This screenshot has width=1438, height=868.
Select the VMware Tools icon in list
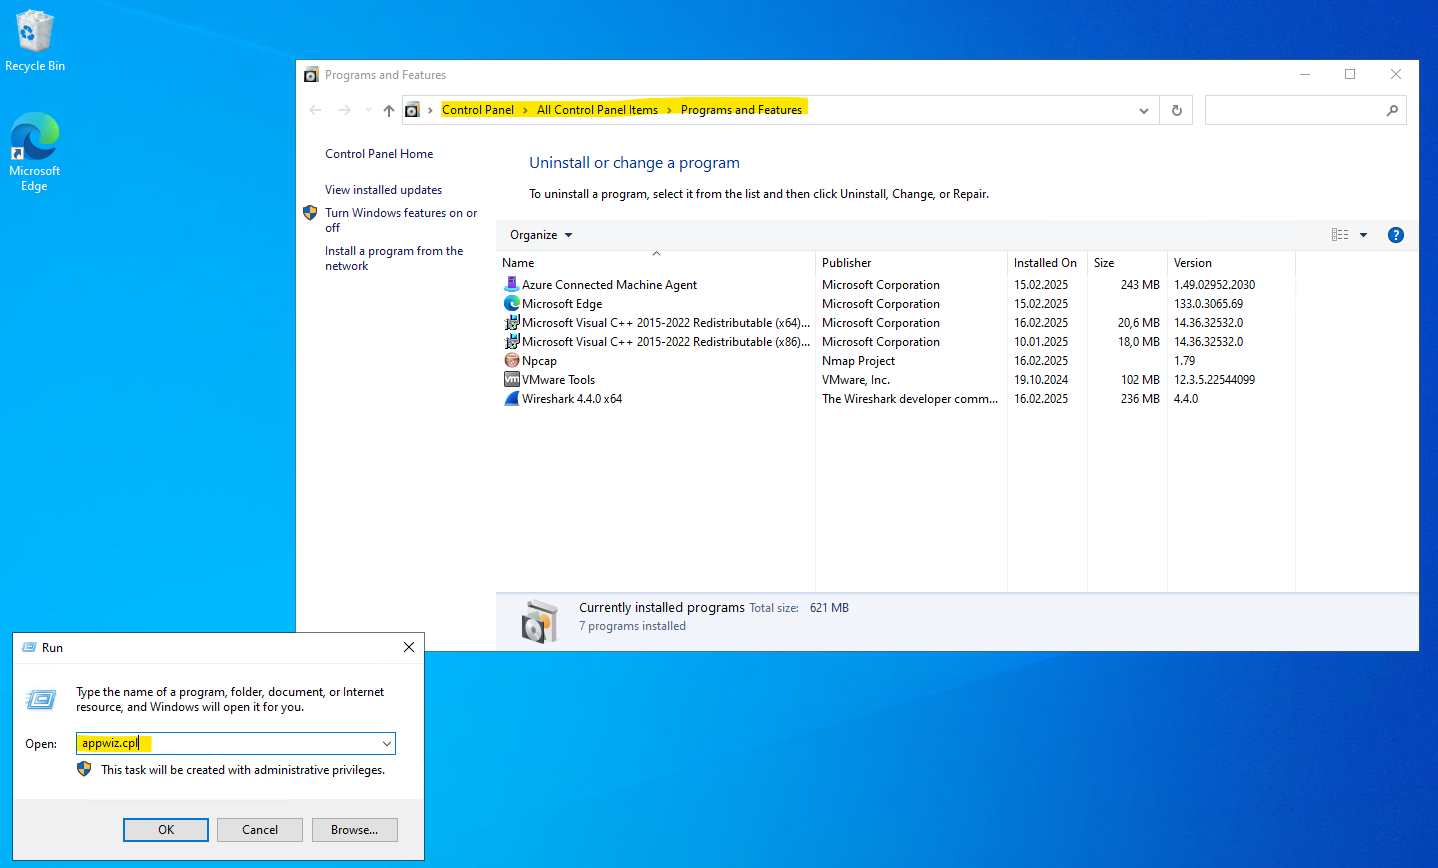(x=511, y=379)
